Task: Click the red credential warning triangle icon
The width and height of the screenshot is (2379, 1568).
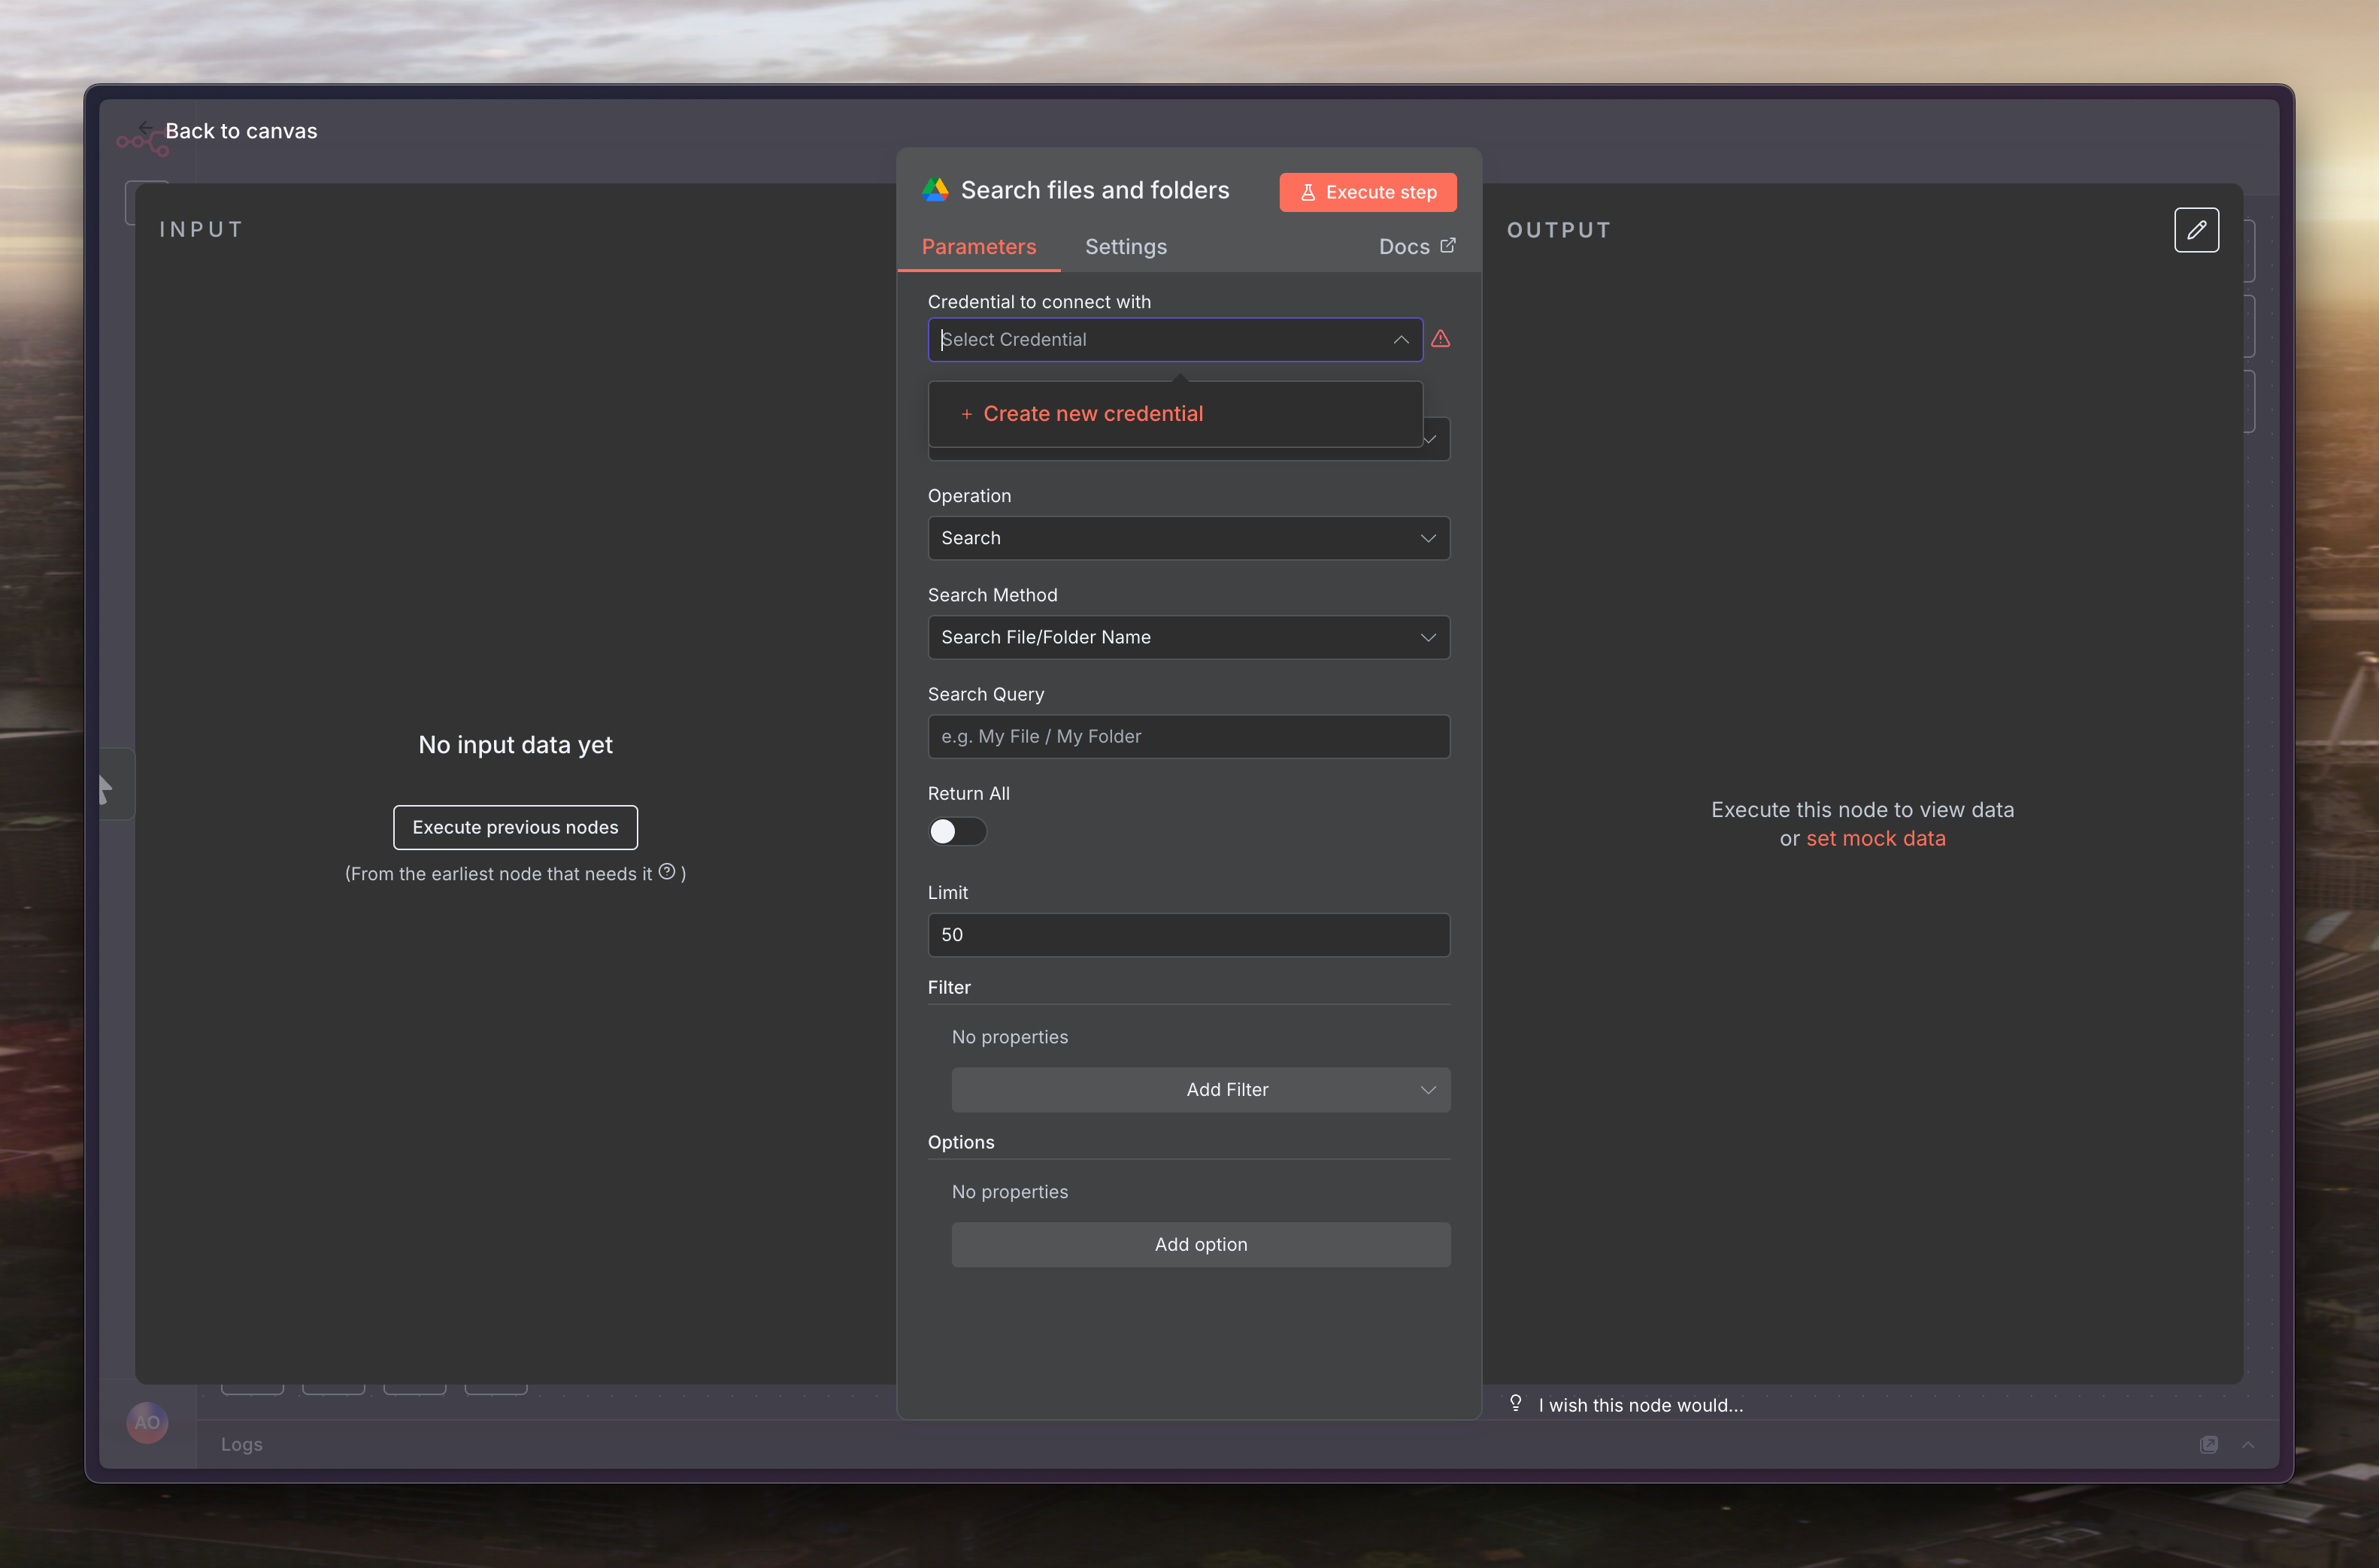Action: click(1440, 339)
